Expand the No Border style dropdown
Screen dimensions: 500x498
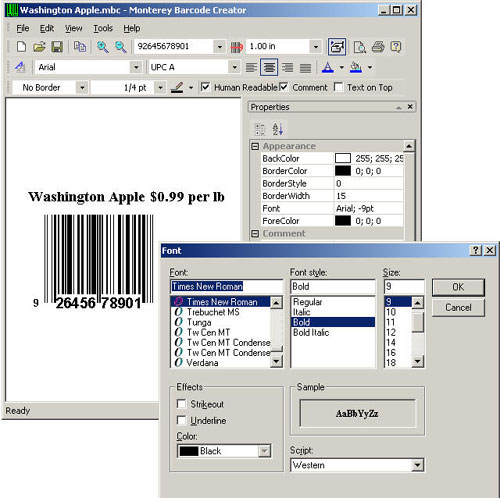(82, 88)
